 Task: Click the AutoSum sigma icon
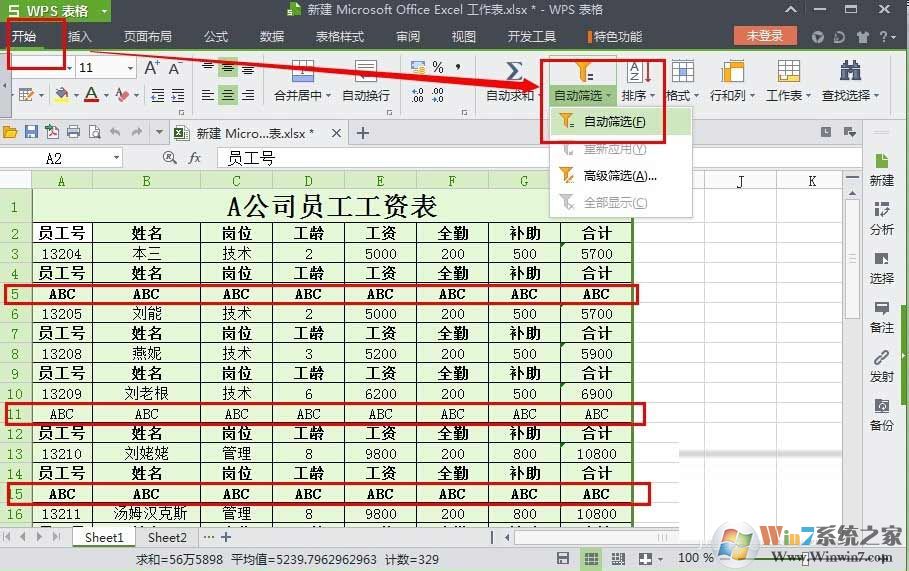pos(514,73)
